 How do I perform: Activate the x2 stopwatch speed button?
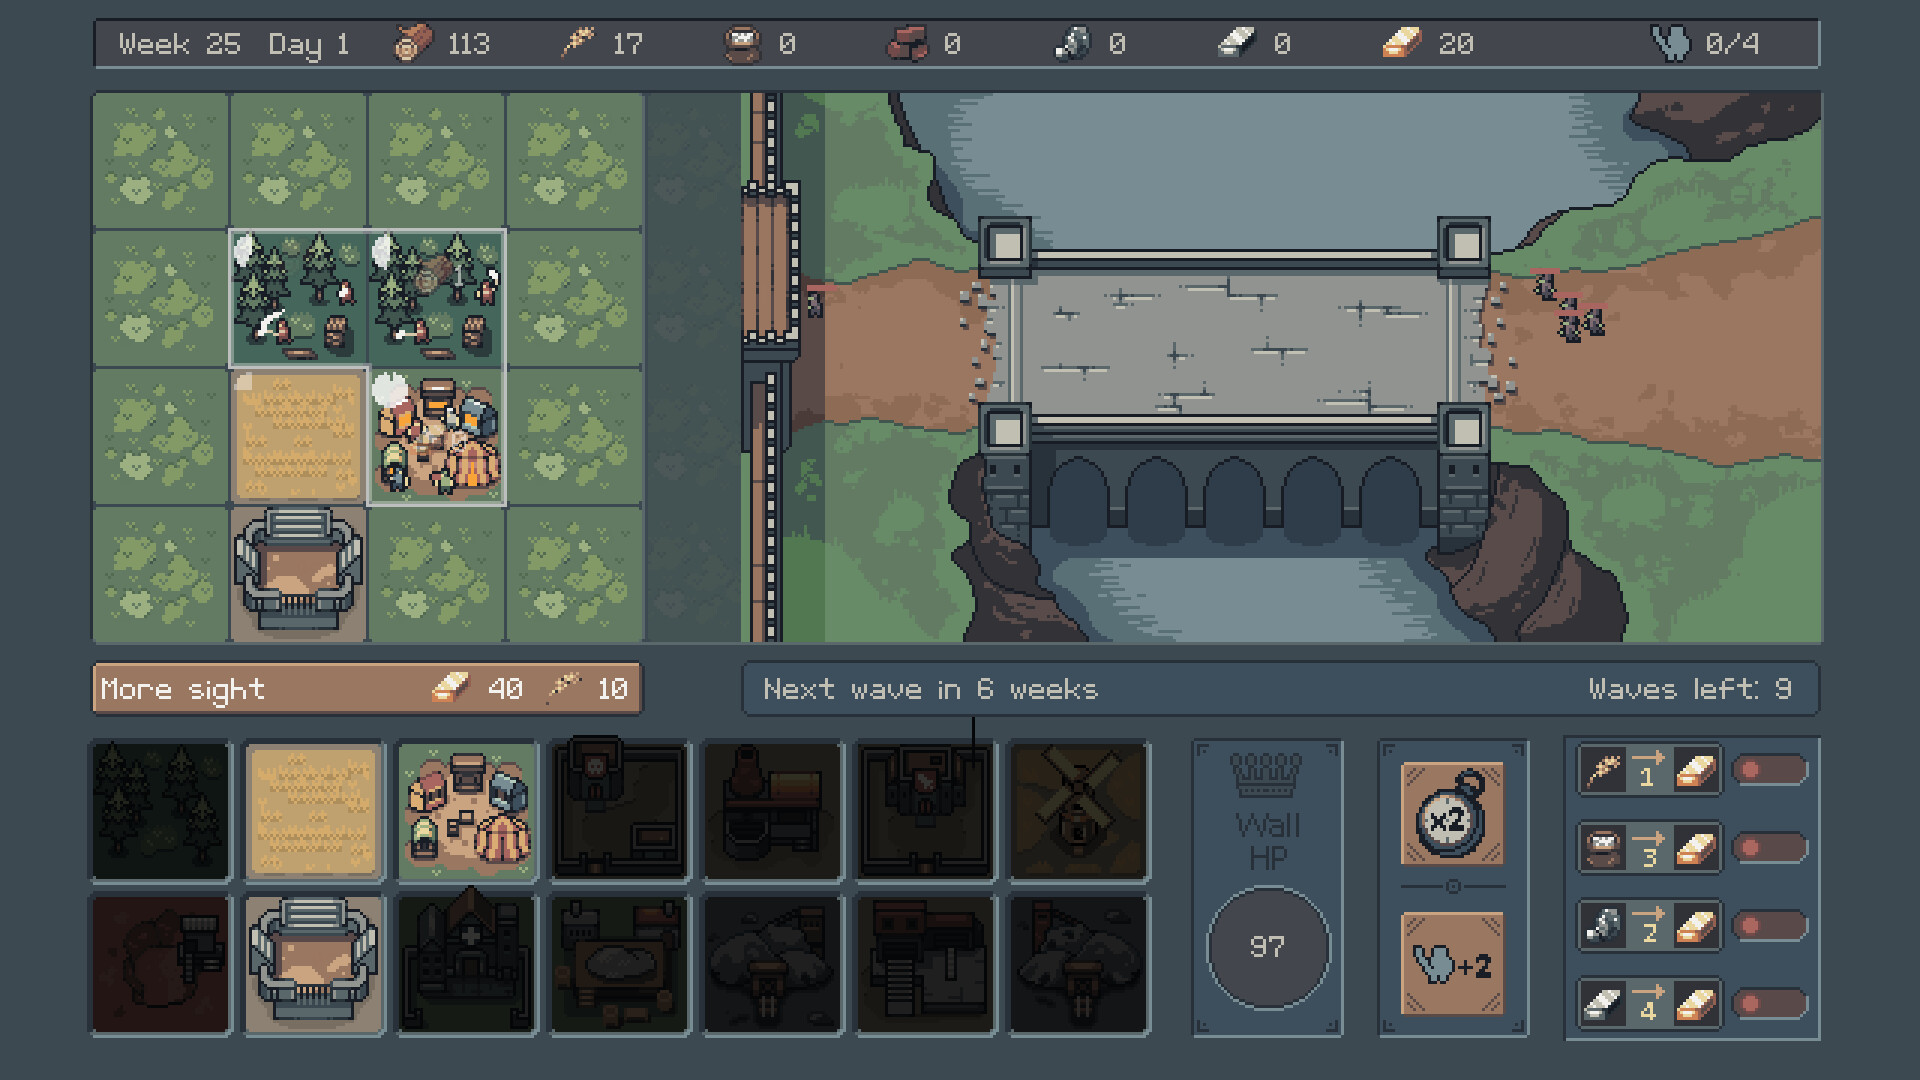point(1451,814)
